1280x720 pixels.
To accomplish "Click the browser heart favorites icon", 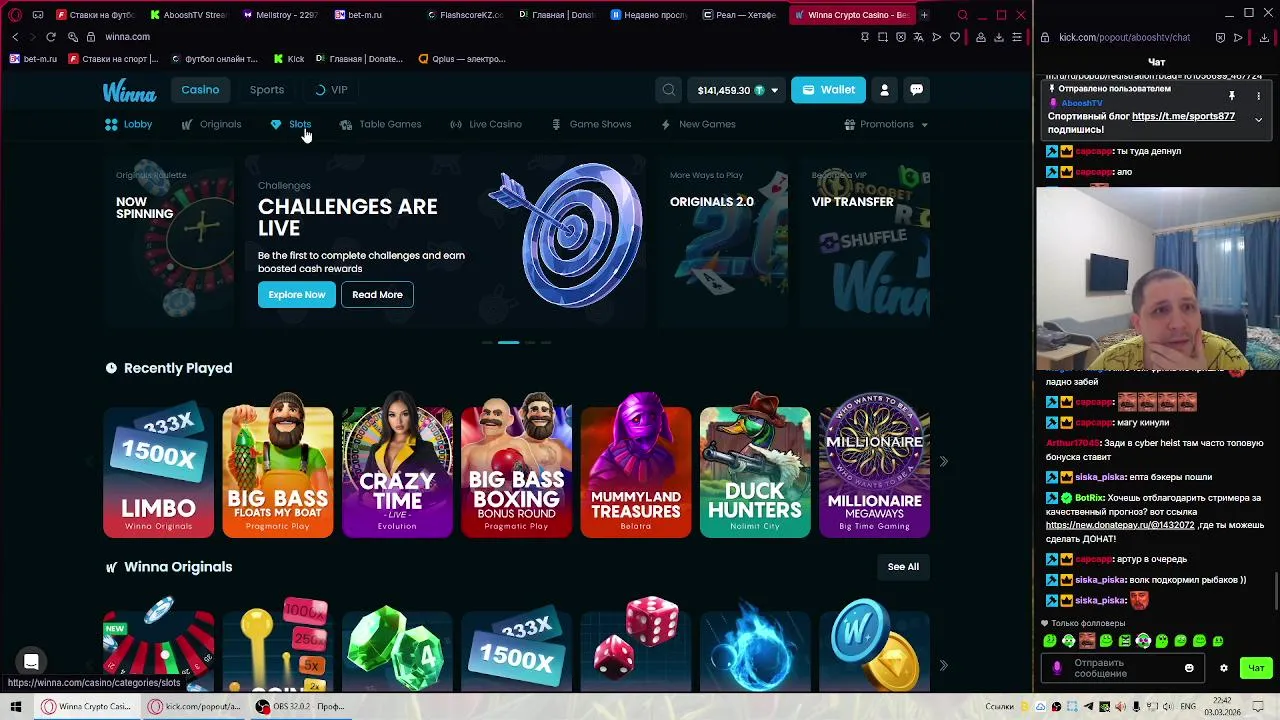I will (x=954, y=37).
